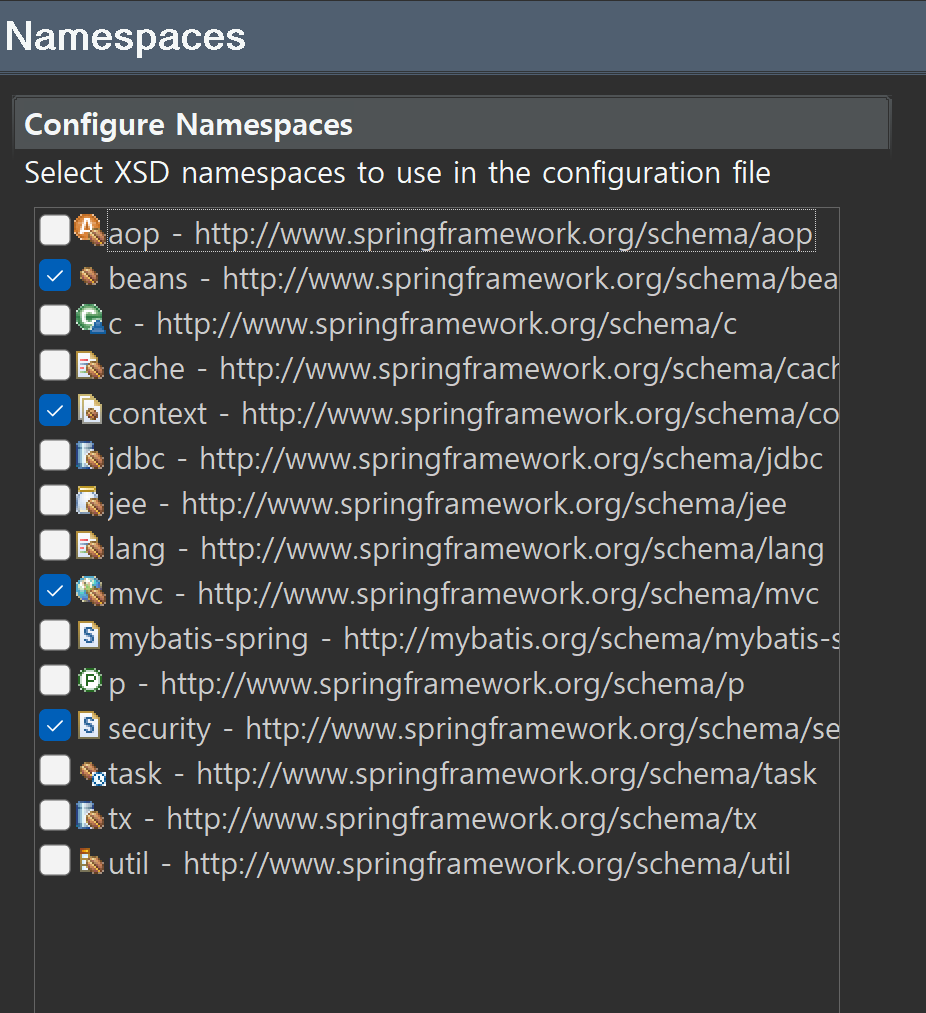
Task: Click the beans namespace bean icon
Action: [89, 277]
